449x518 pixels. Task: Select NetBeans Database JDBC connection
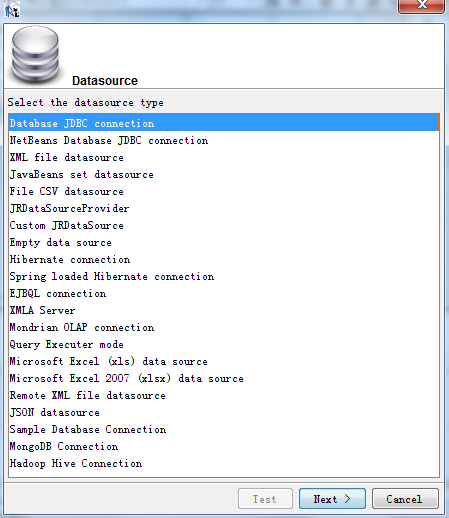tap(224, 140)
